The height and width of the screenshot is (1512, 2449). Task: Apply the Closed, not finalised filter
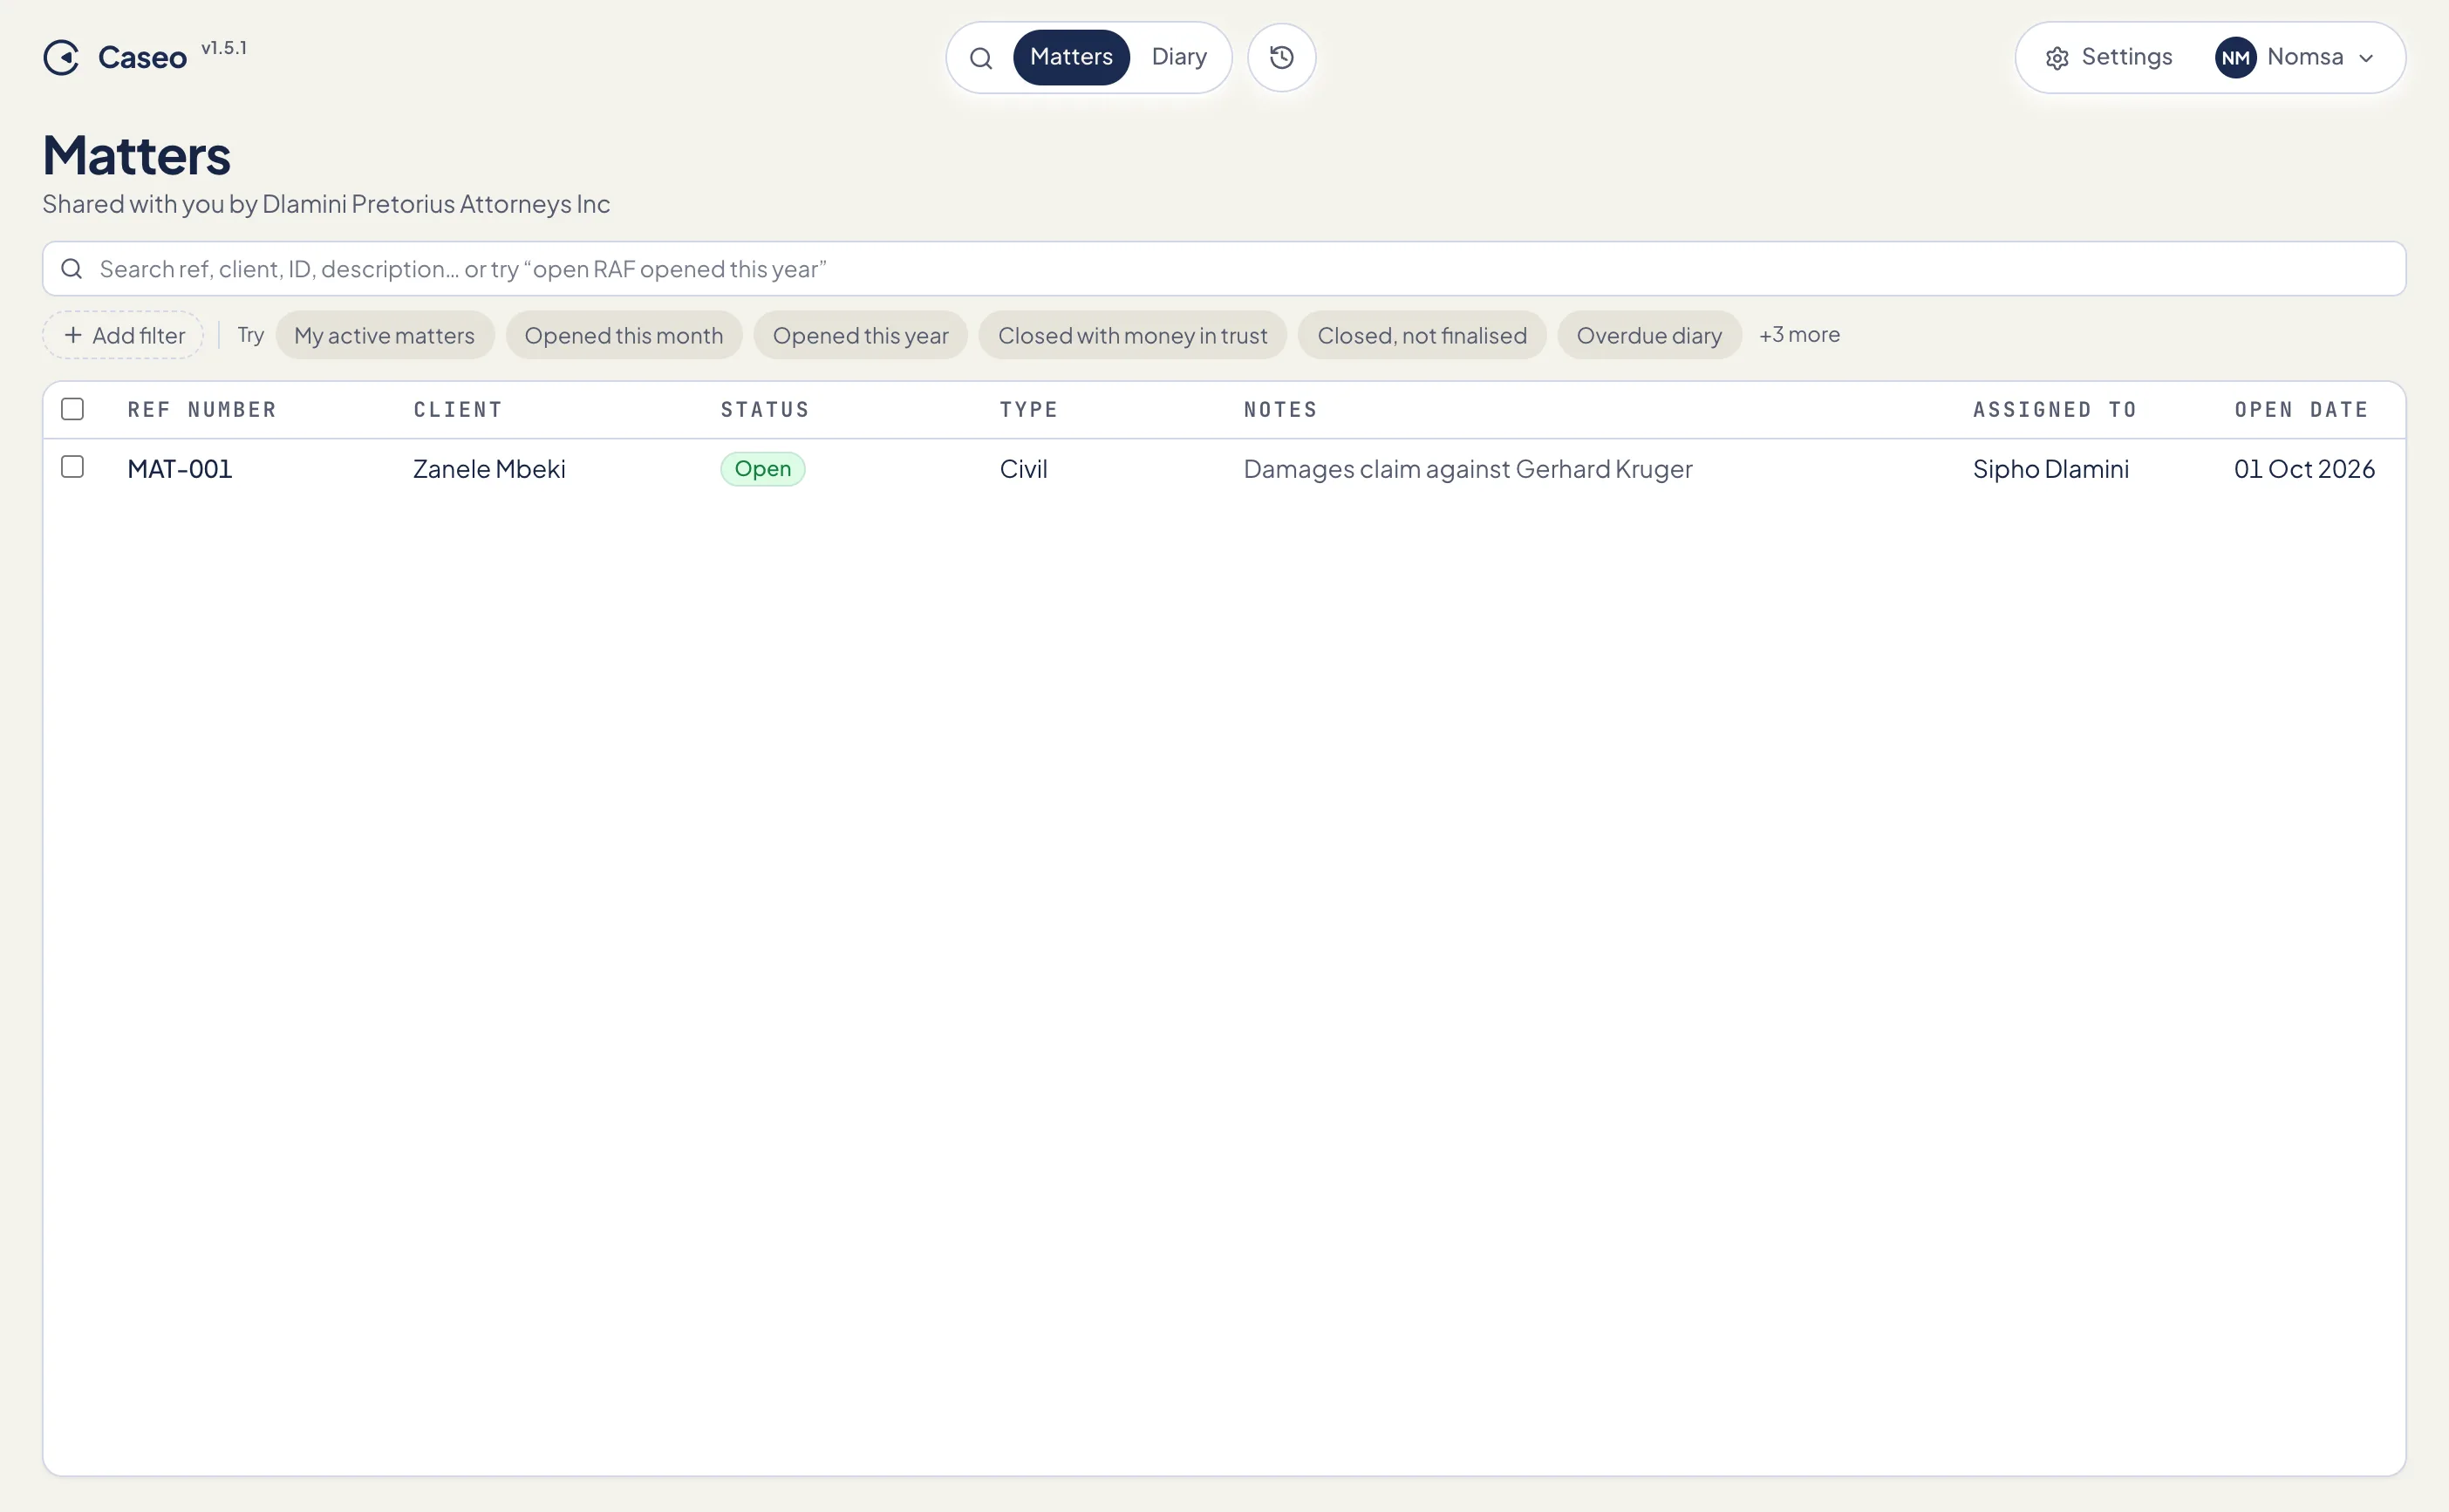1421,335
